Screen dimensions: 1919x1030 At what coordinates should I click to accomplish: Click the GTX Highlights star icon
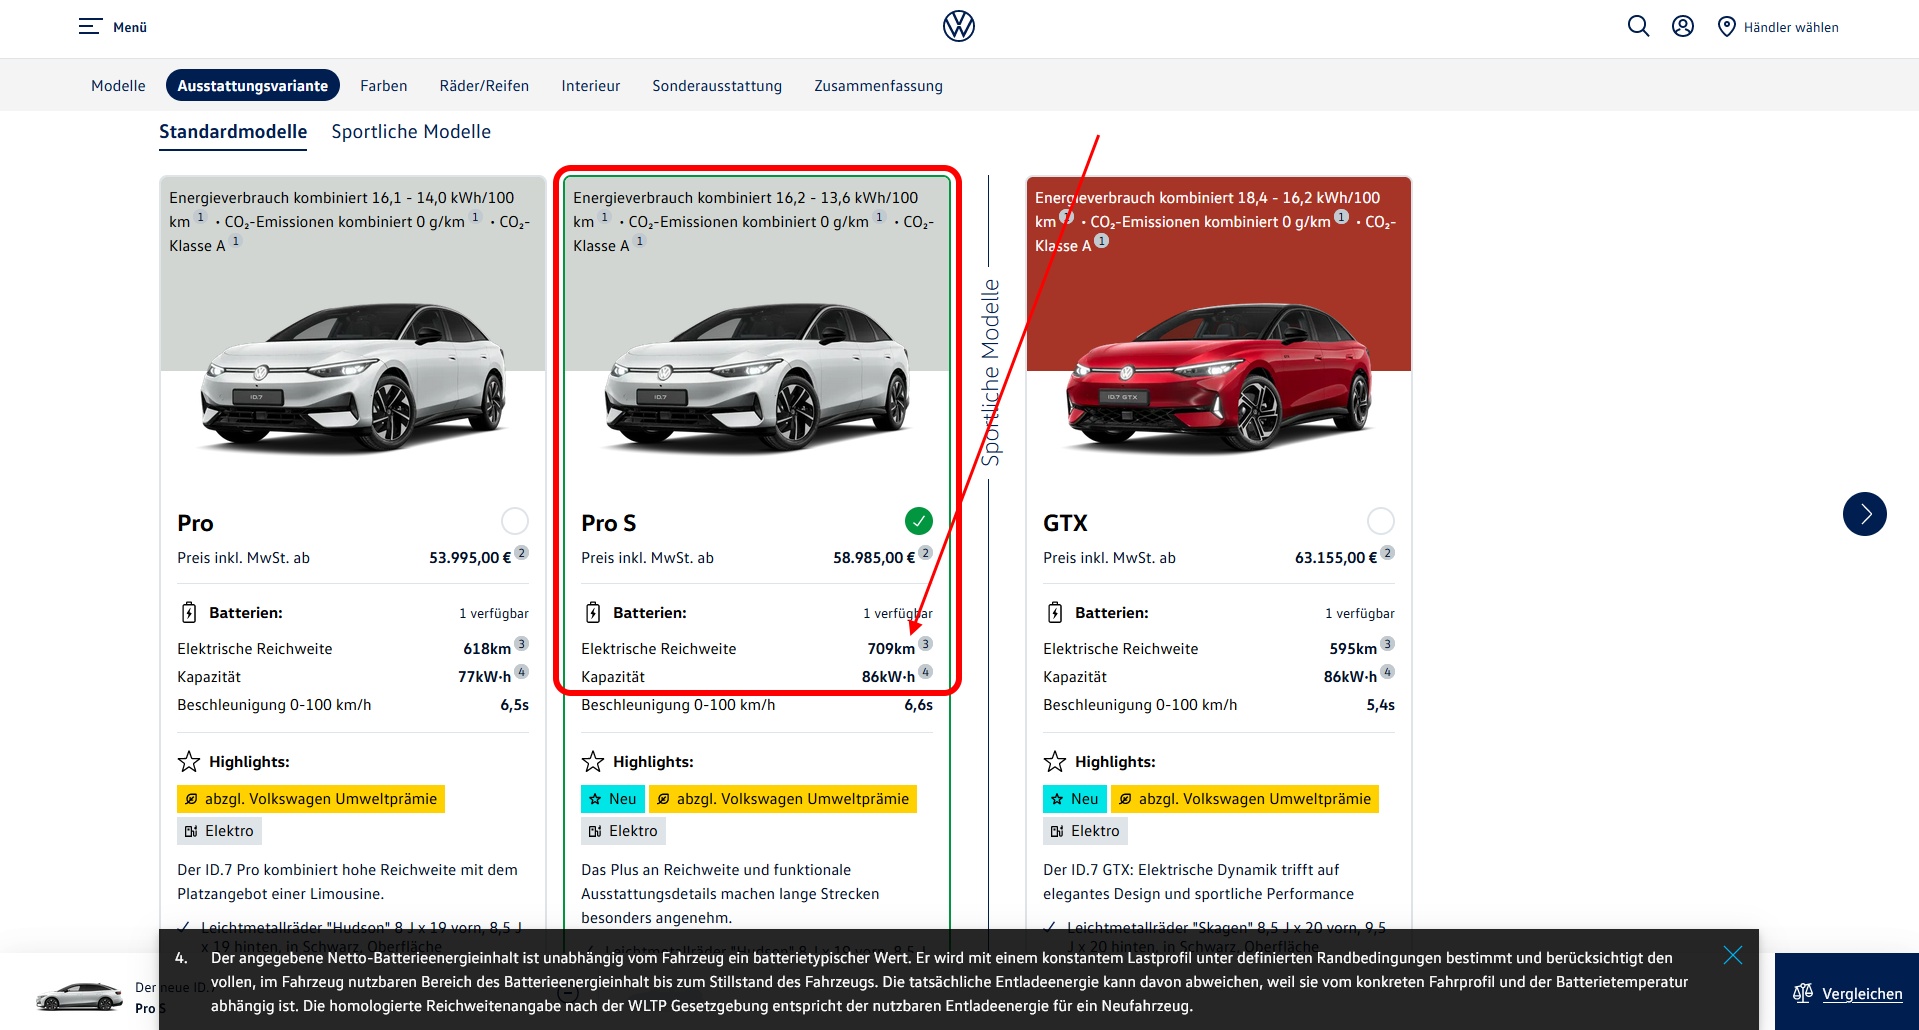coord(1055,762)
